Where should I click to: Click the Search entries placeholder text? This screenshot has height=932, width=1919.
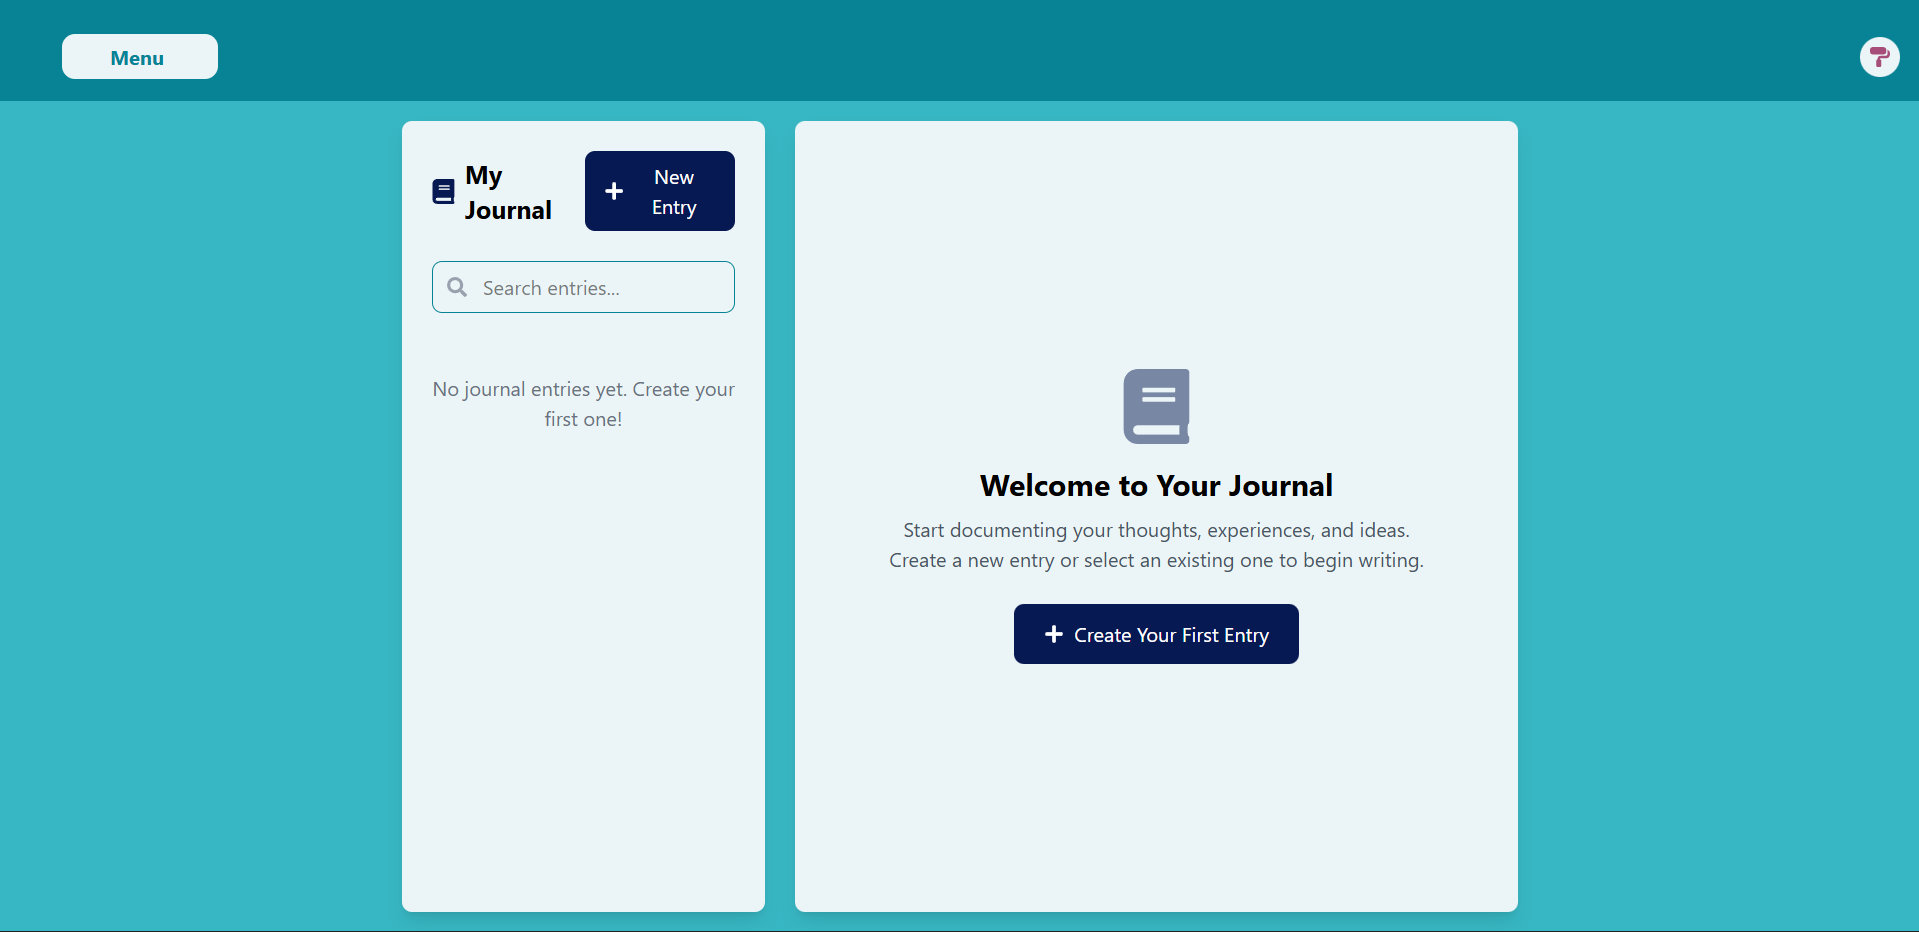[x=551, y=287]
